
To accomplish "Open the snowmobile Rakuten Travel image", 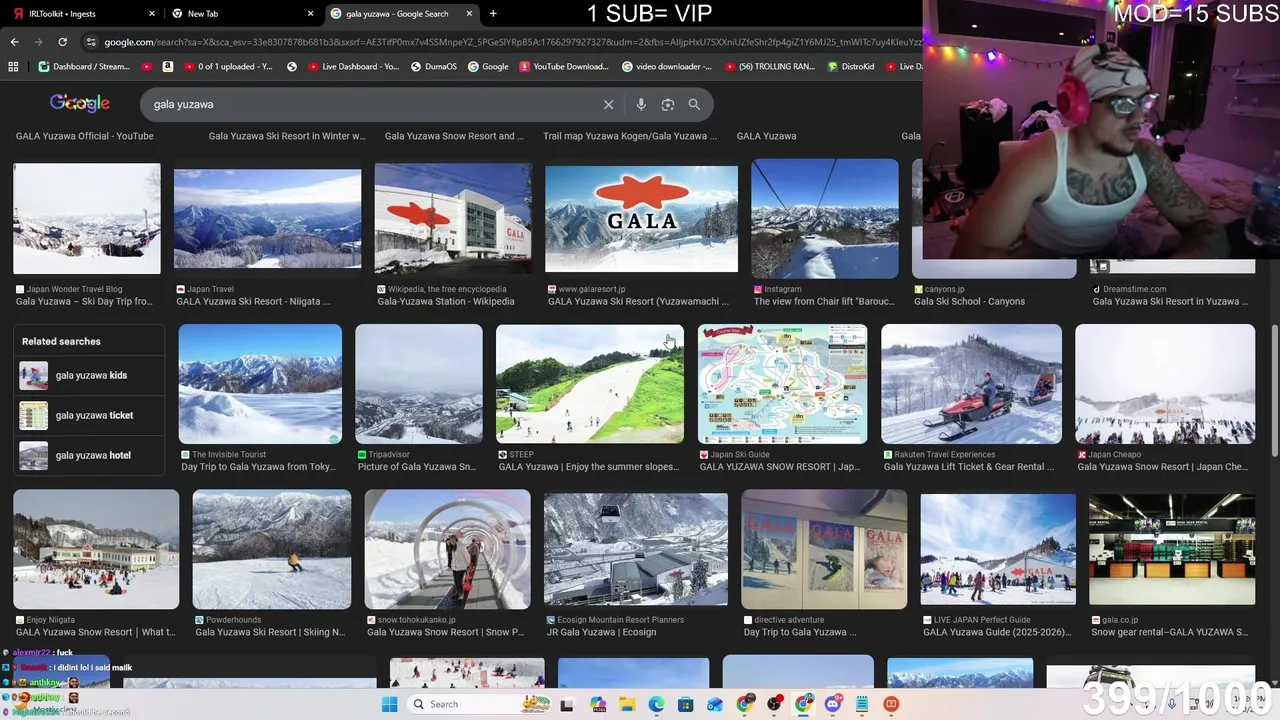I will [971, 383].
